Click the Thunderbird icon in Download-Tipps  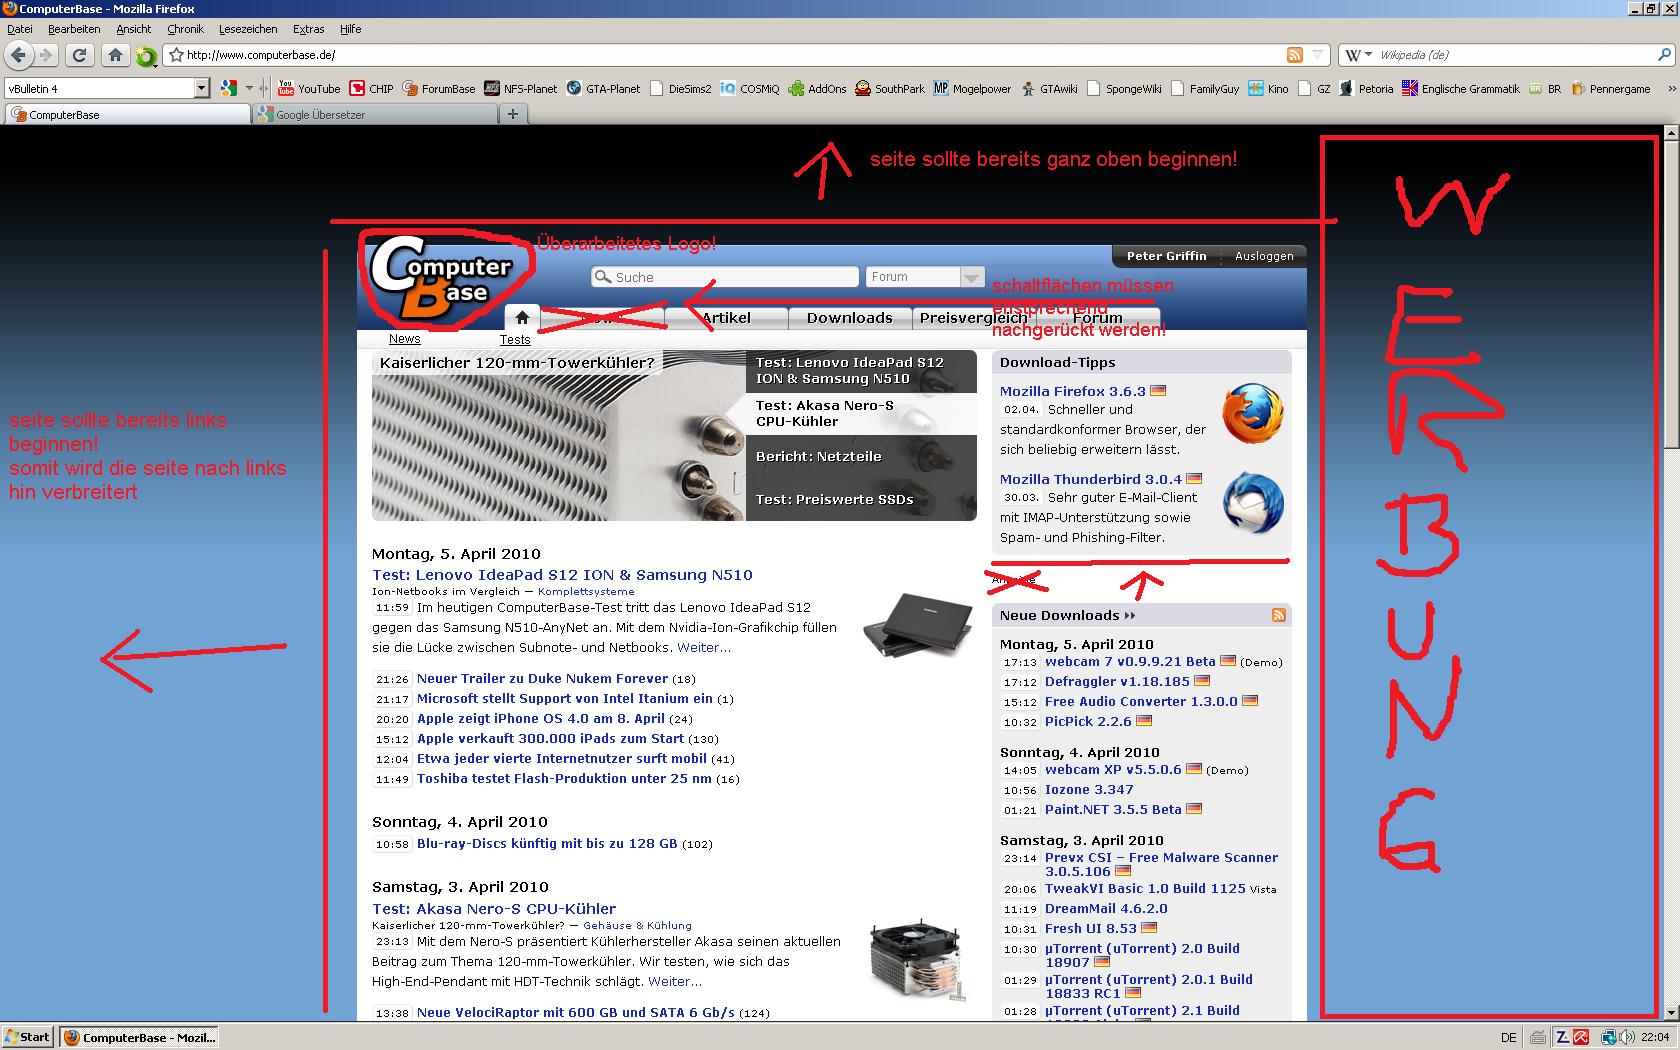(x=1252, y=502)
